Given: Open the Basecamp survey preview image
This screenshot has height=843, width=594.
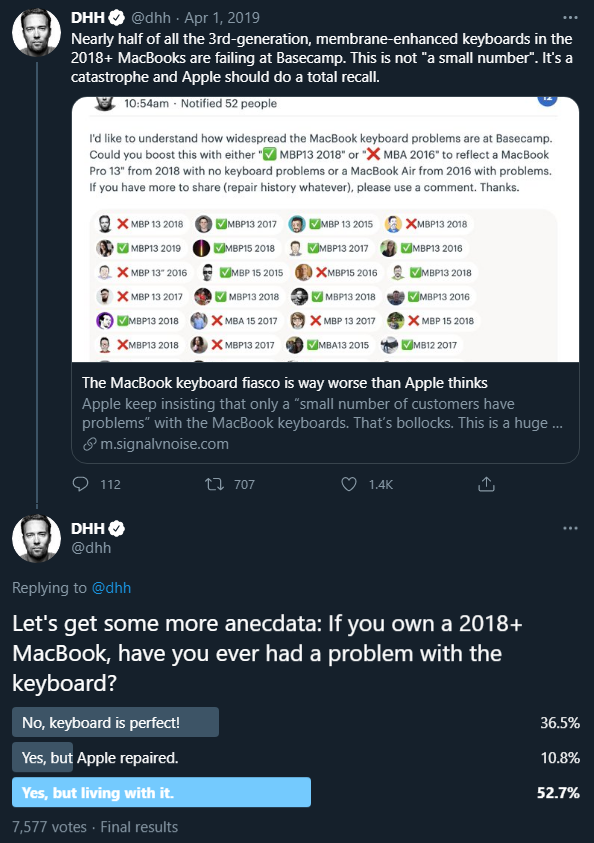Looking at the screenshot, I should pyautogui.click(x=325, y=230).
